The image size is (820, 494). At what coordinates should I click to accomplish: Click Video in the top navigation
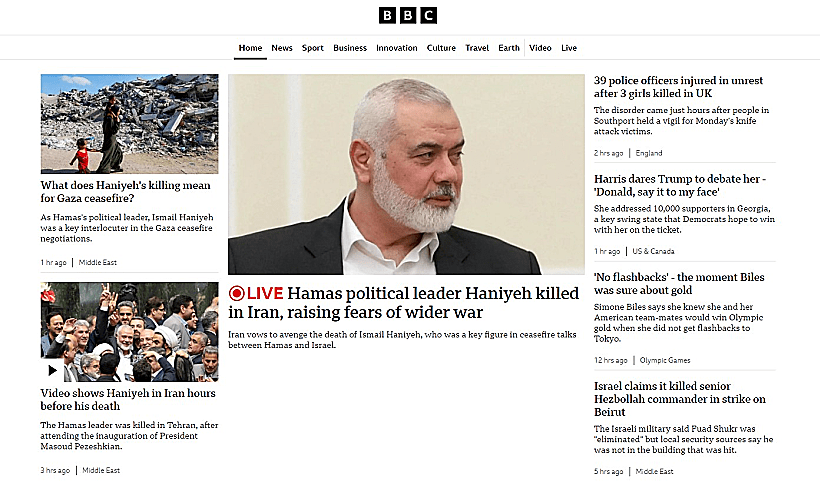(x=540, y=48)
